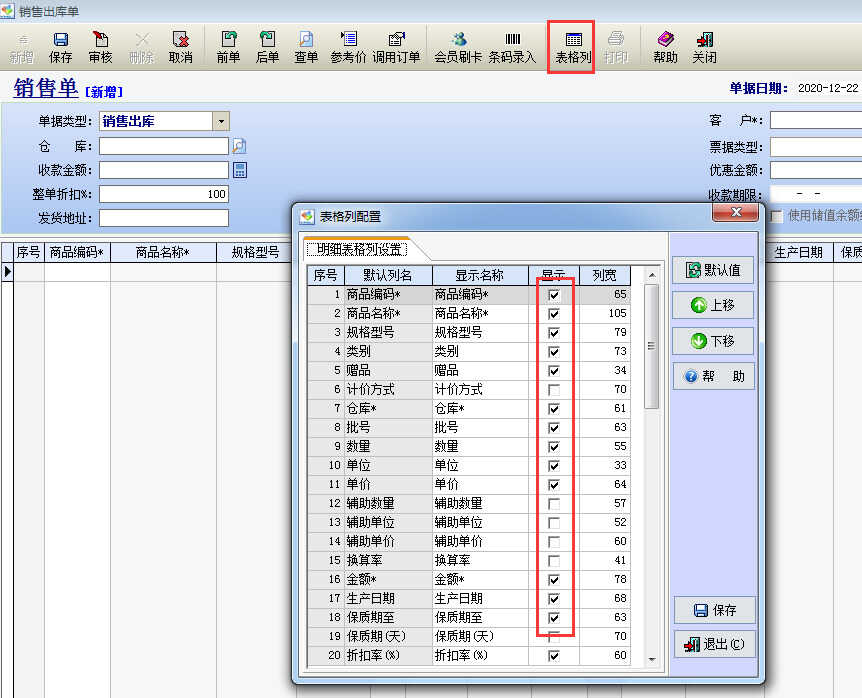Toggle display checkbox for 折扣率(%)

click(554, 656)
